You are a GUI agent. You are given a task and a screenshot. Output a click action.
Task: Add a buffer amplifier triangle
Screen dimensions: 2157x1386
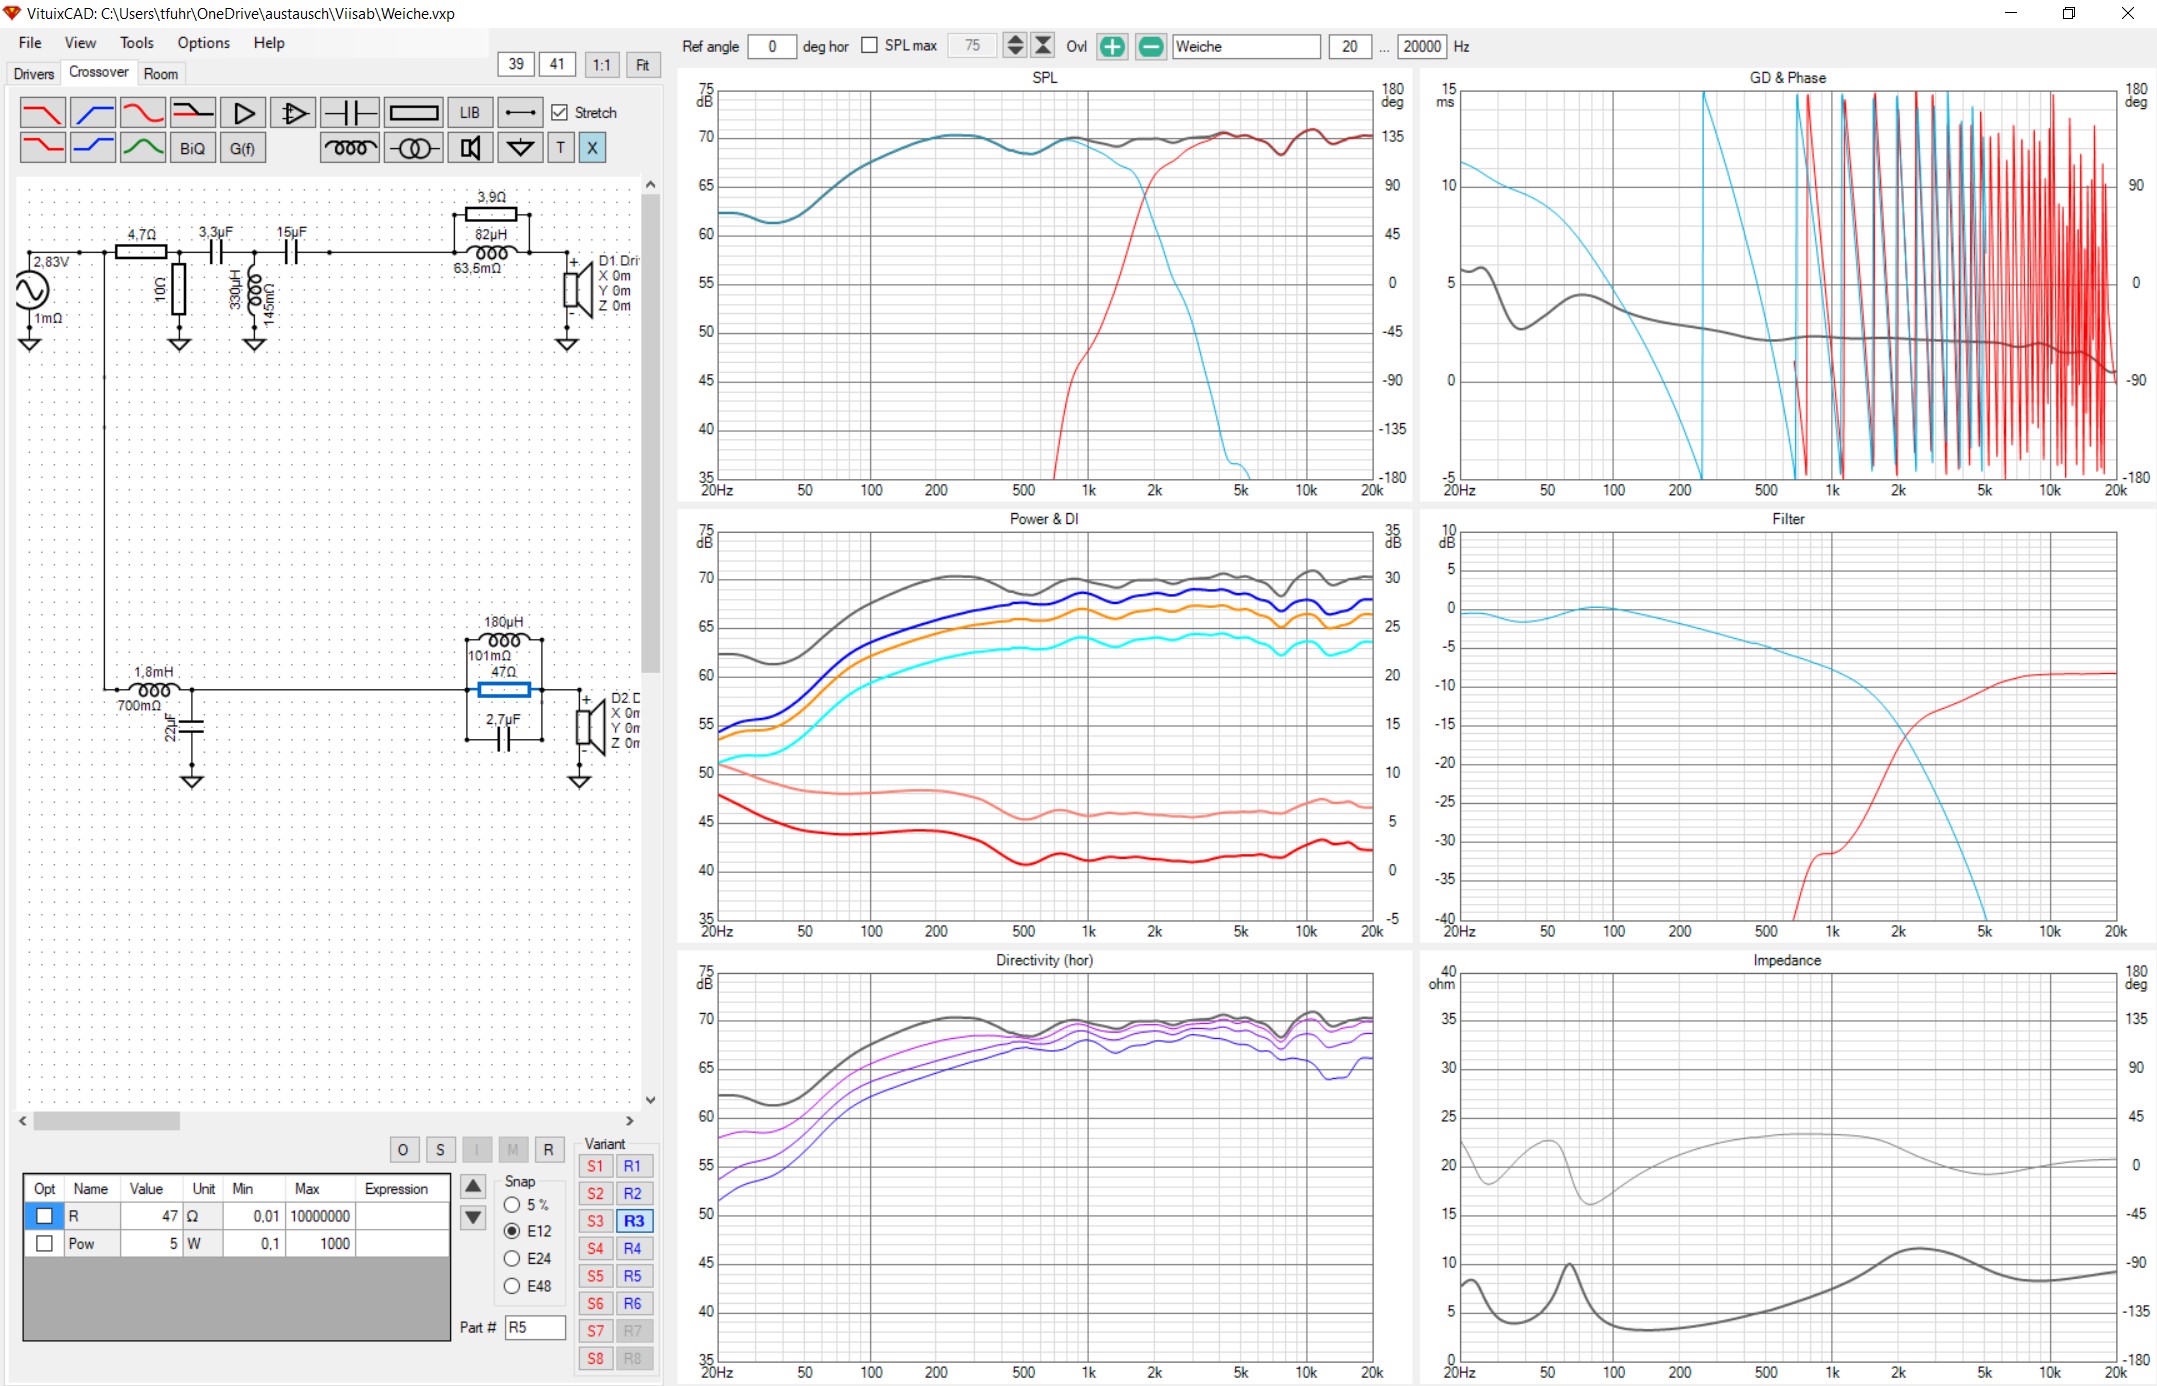point(243,113)
